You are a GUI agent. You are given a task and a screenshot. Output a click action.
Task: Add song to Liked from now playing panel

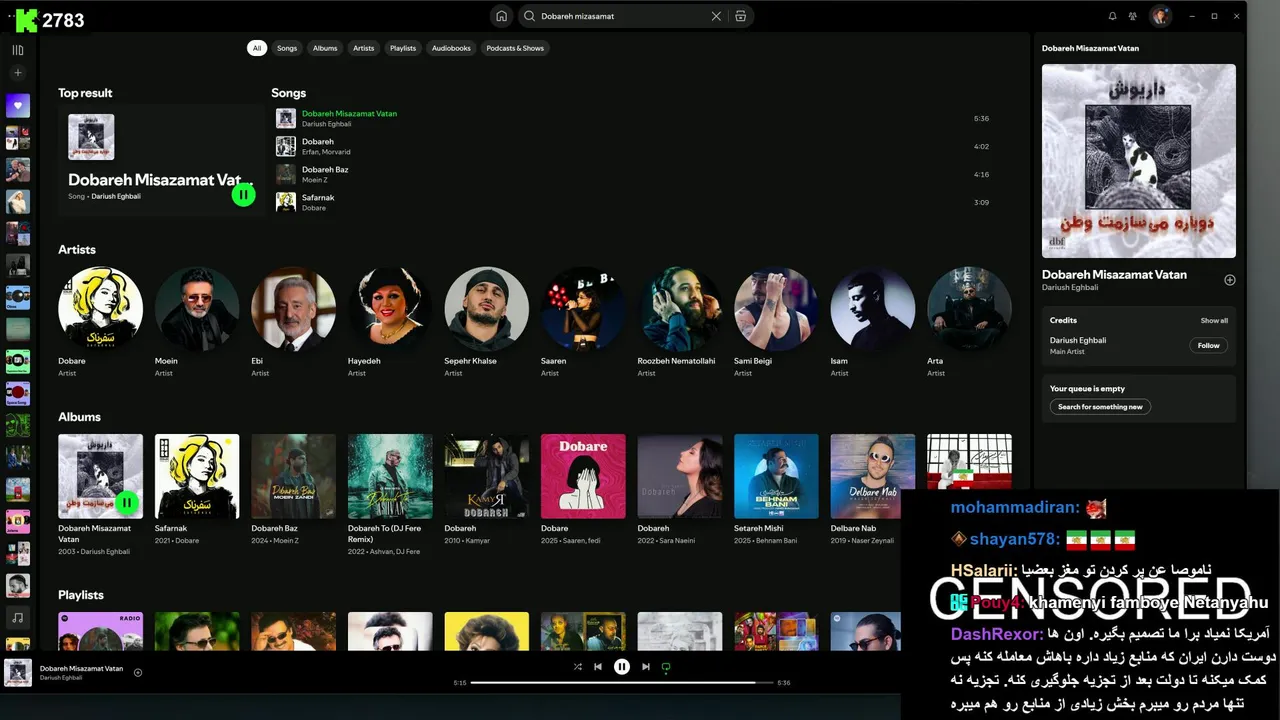pos(1230,280)
